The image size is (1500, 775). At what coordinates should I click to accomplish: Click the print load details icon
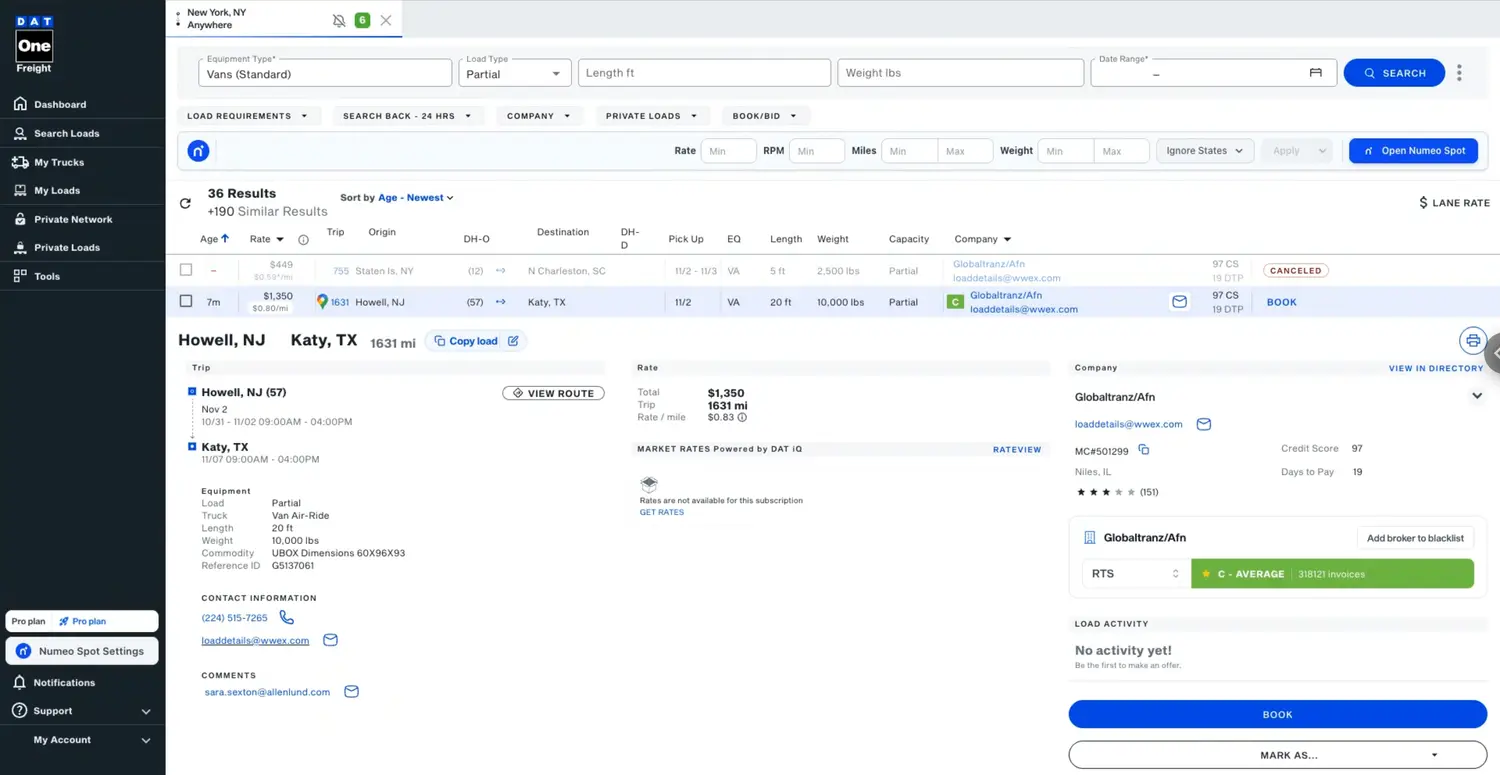coord(1472,341)
